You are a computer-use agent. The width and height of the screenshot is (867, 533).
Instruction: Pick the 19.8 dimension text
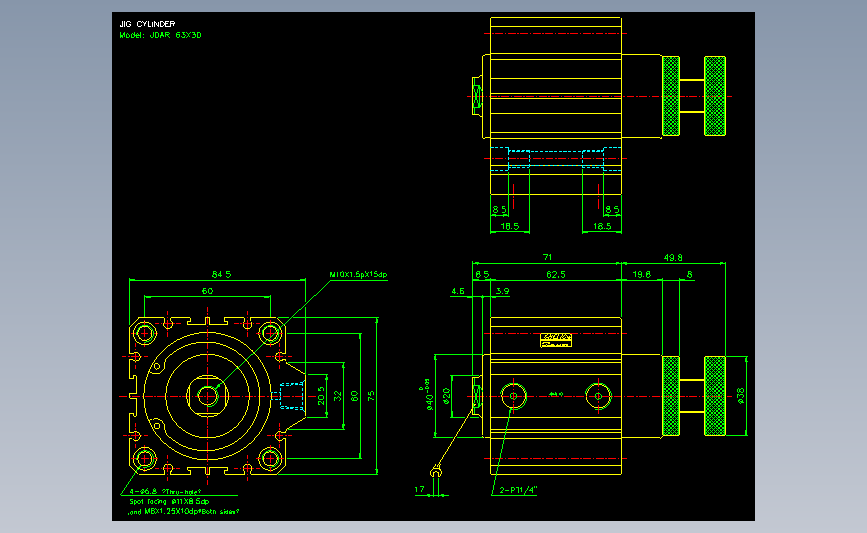click(x=641, y=274)
